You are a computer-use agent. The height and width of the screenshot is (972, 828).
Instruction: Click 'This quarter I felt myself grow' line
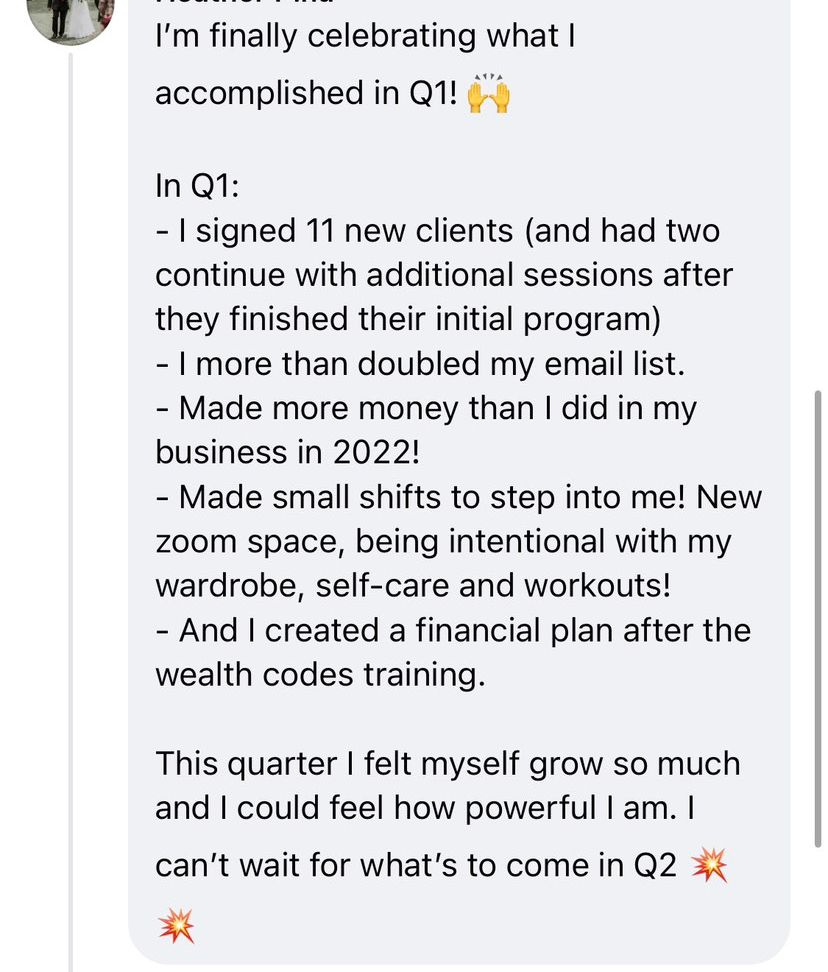pos(447,764)
